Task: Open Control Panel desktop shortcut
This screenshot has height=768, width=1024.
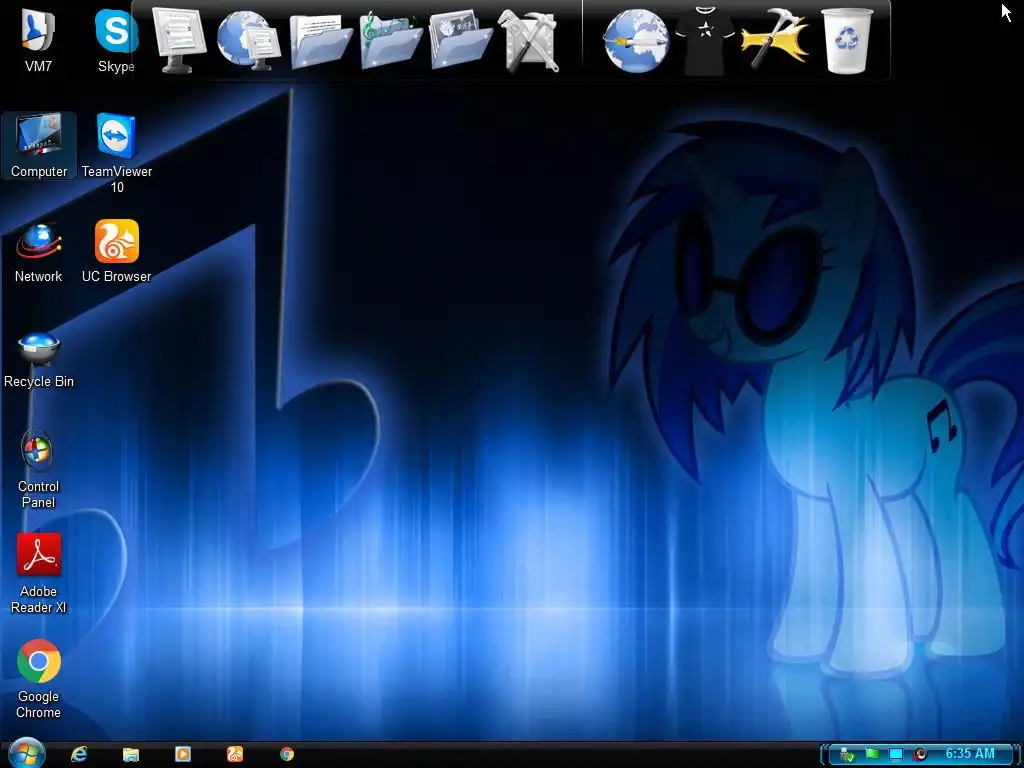Action: 39,469
